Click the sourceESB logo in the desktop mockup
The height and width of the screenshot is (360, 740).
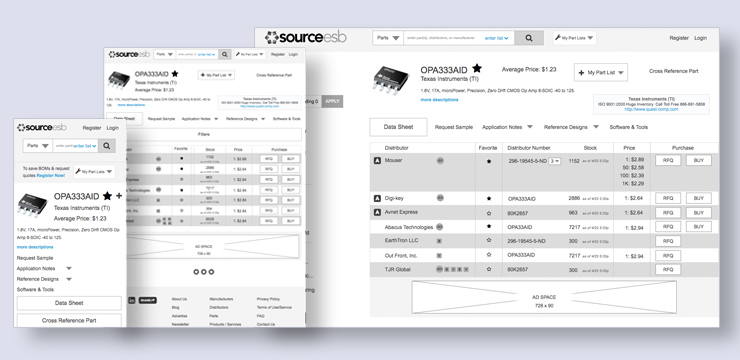(x=305, y=37)
